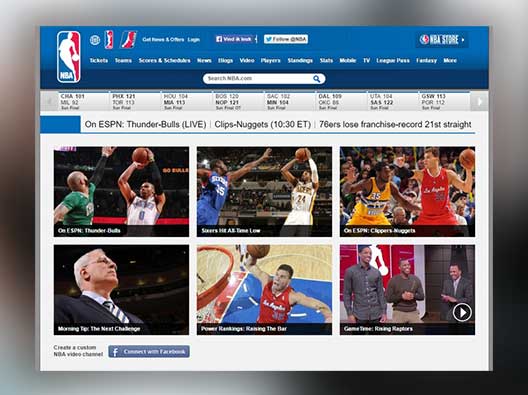Open the BOS 120 NOP 121 score
The height and width of the screenshot is (395, 528).
[238, 101]
